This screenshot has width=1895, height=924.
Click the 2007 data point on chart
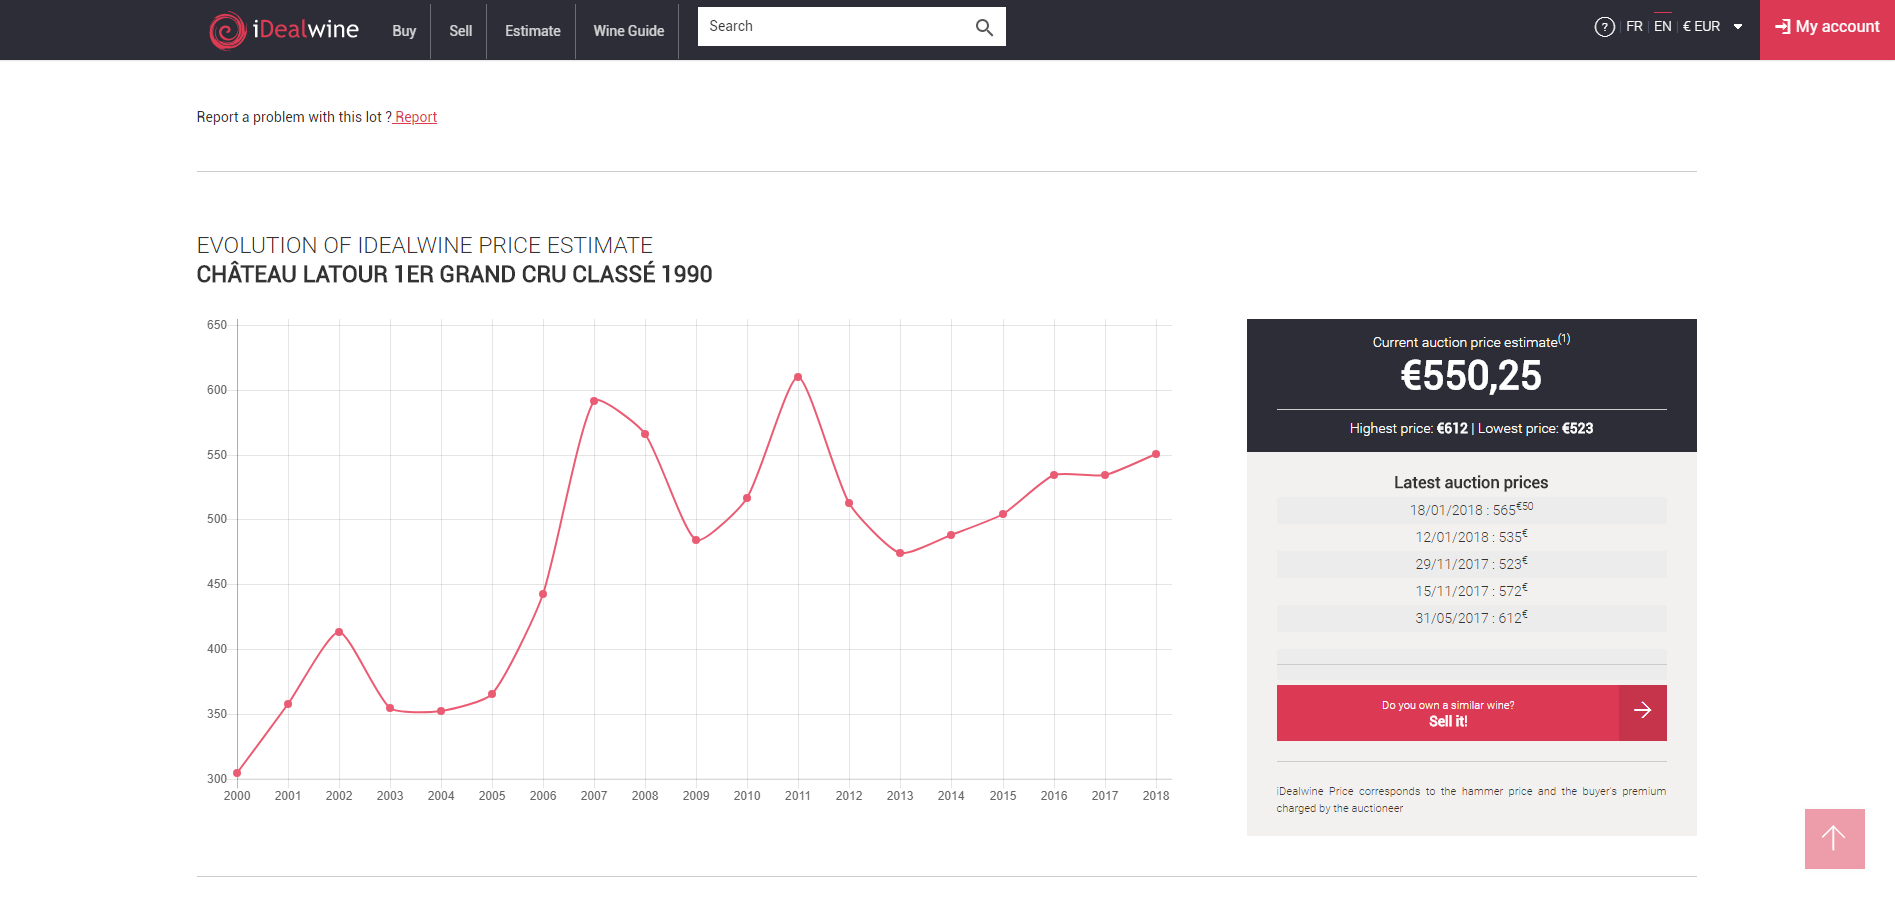594,401
